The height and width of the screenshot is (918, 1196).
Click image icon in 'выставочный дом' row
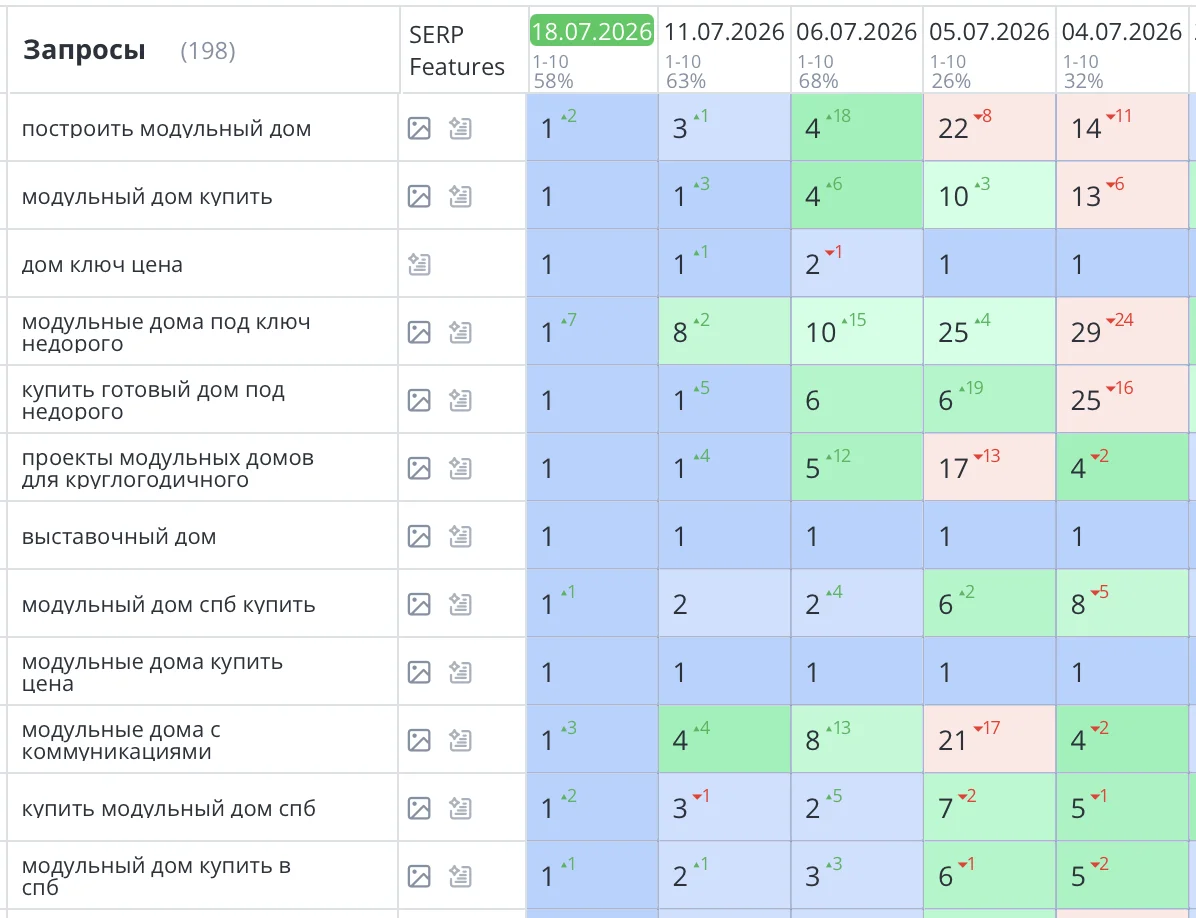(419, 536)
